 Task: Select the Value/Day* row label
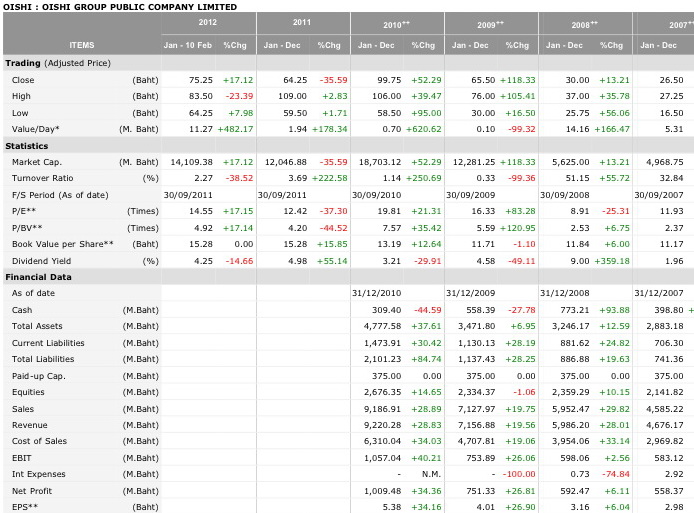[36, 129]
